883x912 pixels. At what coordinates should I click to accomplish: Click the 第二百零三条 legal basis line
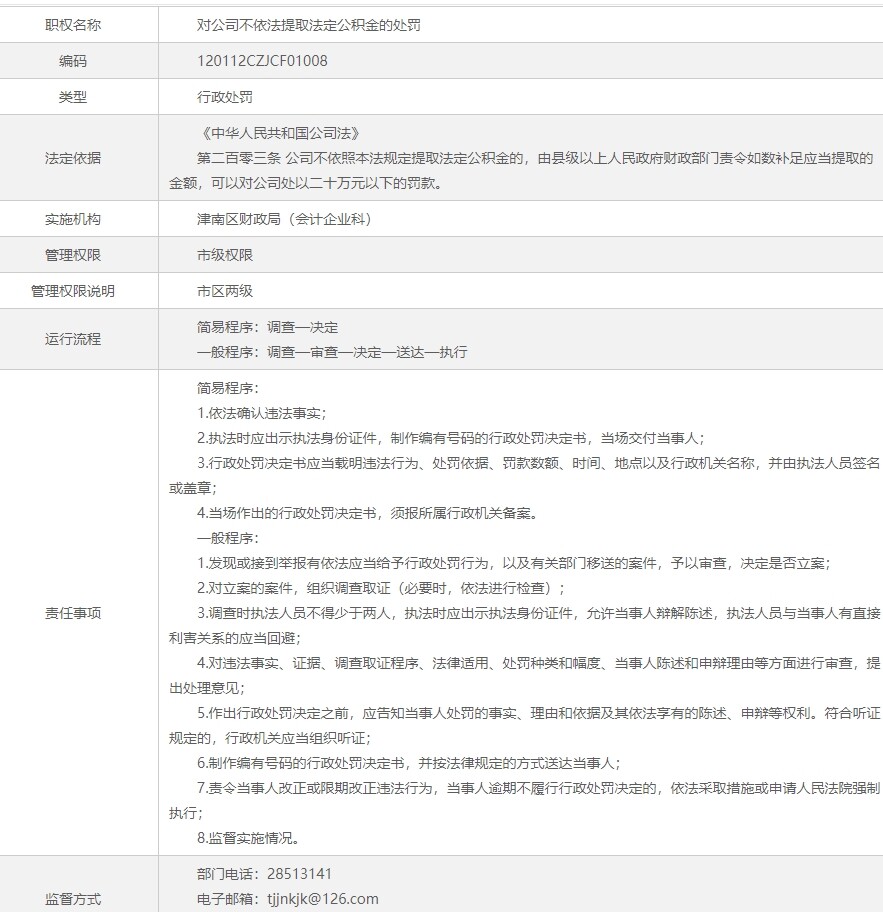click(535, 158)
